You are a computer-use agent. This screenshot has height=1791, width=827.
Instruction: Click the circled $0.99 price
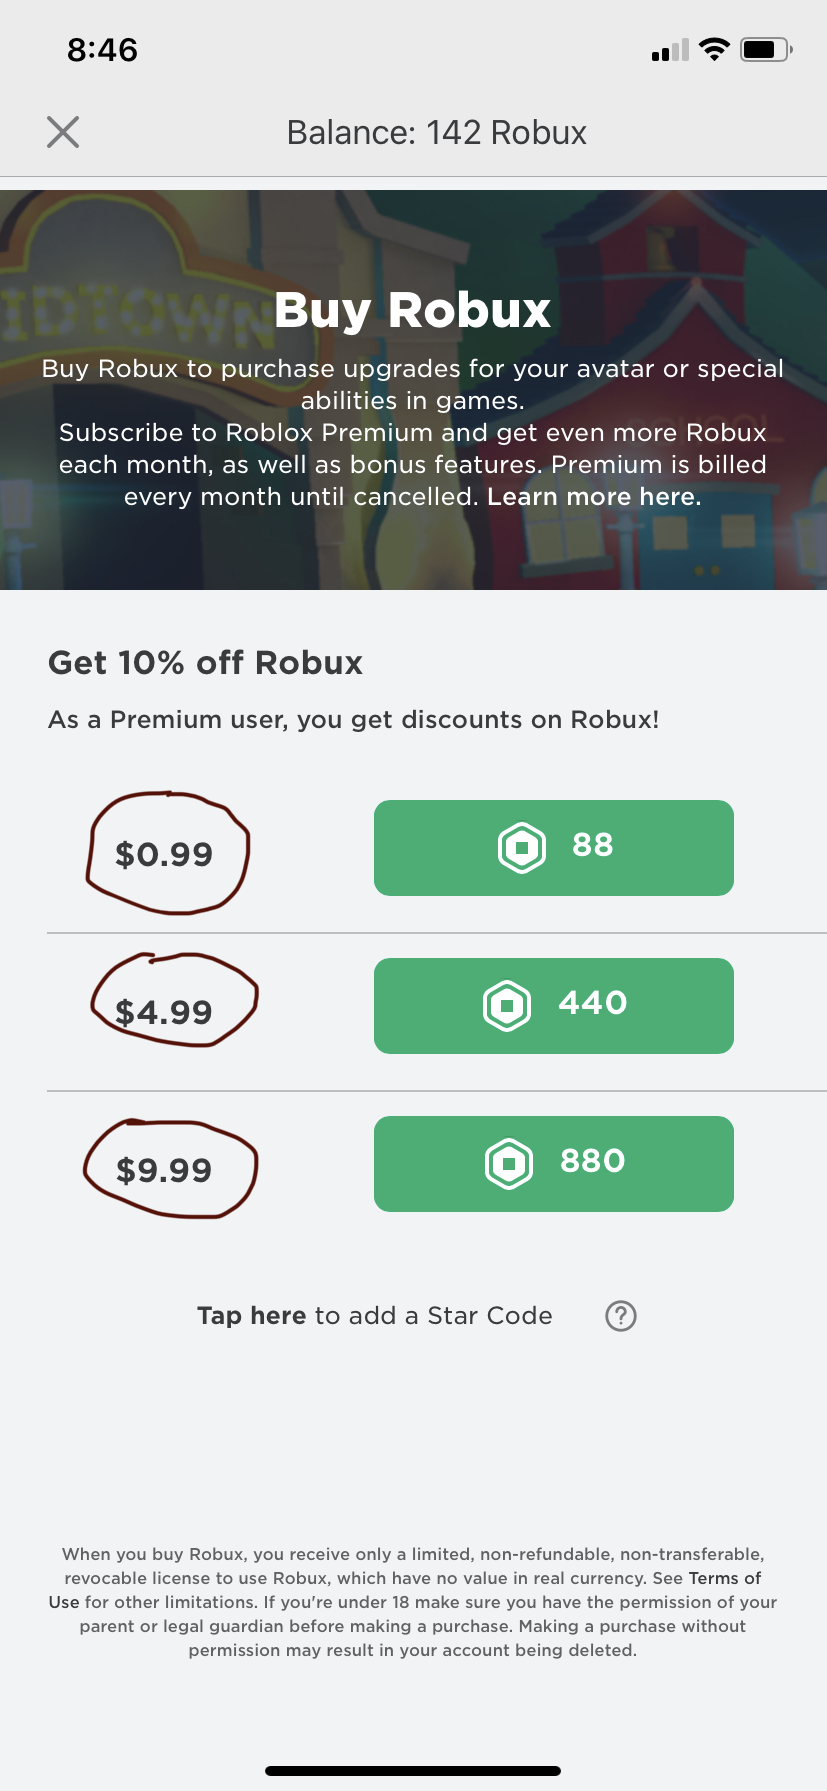165,854
